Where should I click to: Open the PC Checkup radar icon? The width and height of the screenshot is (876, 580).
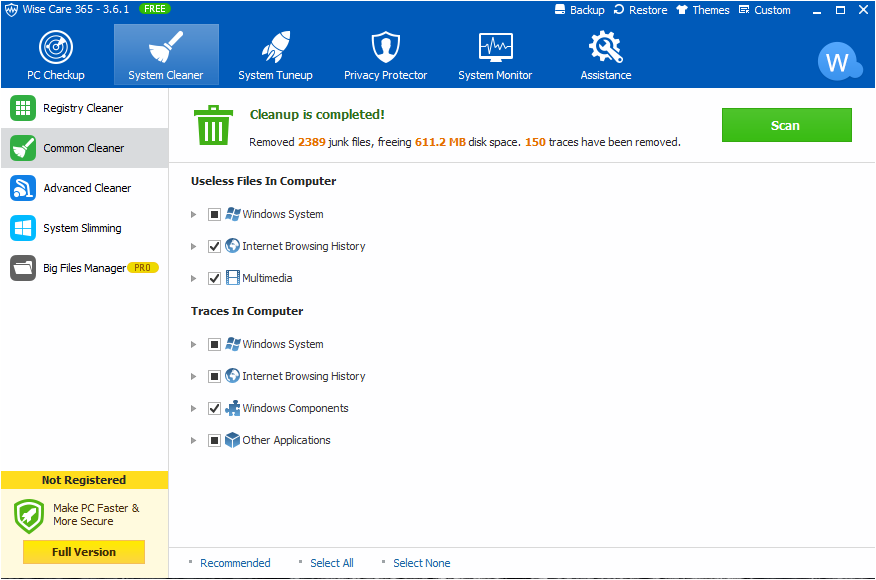point(56,47)
